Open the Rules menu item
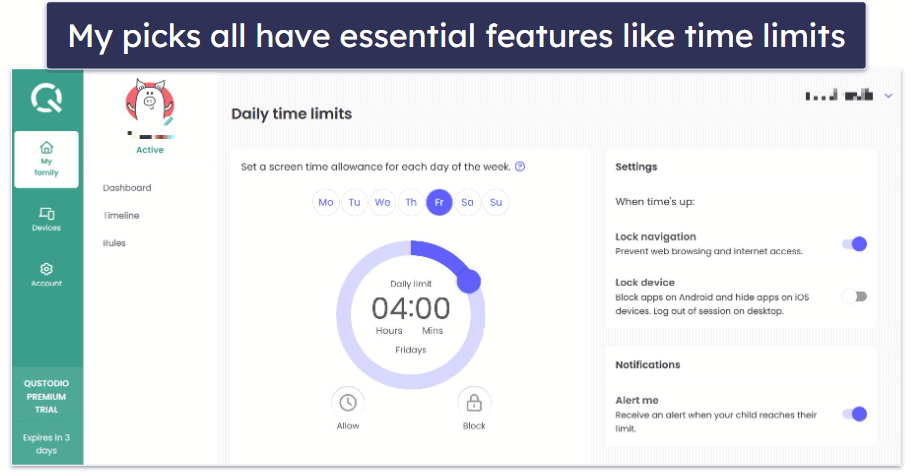This screenshot has width=910, height=472. 114,243
